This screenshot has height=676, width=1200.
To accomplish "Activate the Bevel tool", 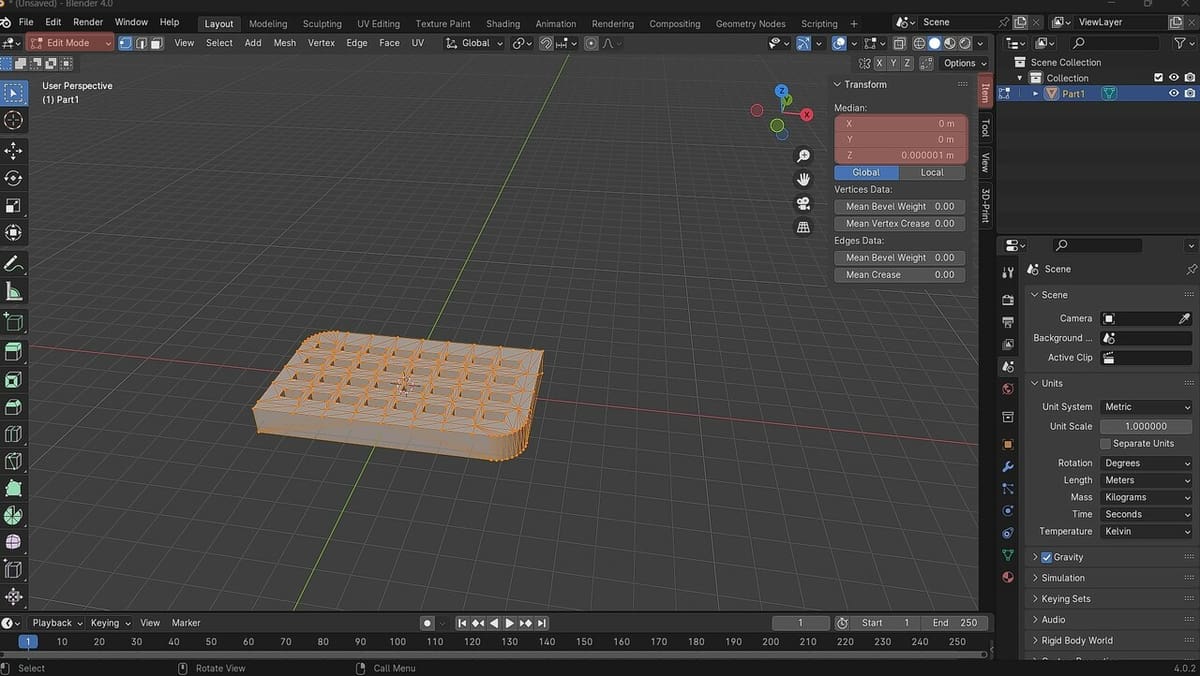I will click(14, 407).
